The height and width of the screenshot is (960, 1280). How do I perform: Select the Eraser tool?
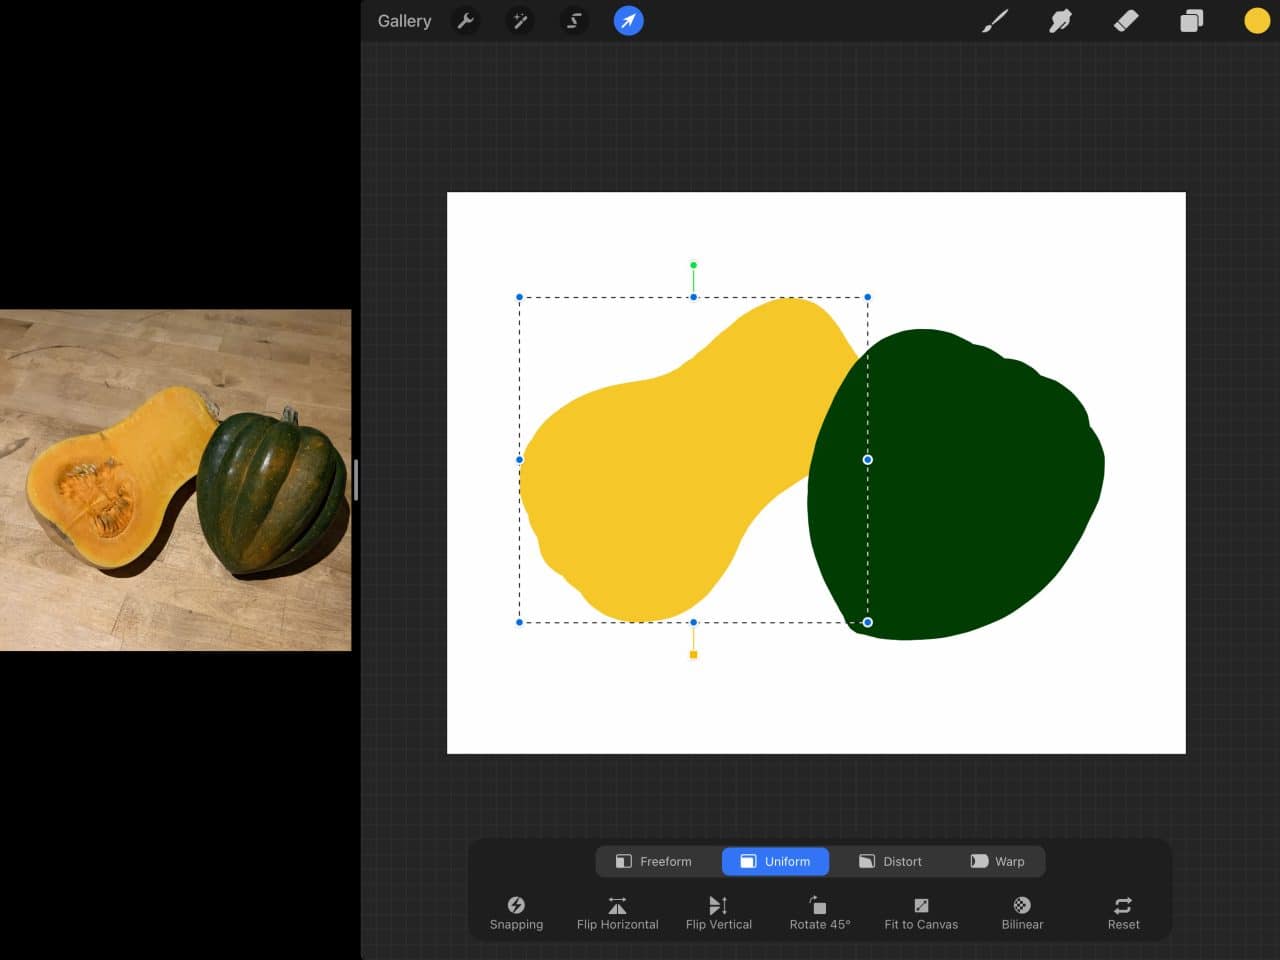pyautogui.click(x=1125, y=20)
